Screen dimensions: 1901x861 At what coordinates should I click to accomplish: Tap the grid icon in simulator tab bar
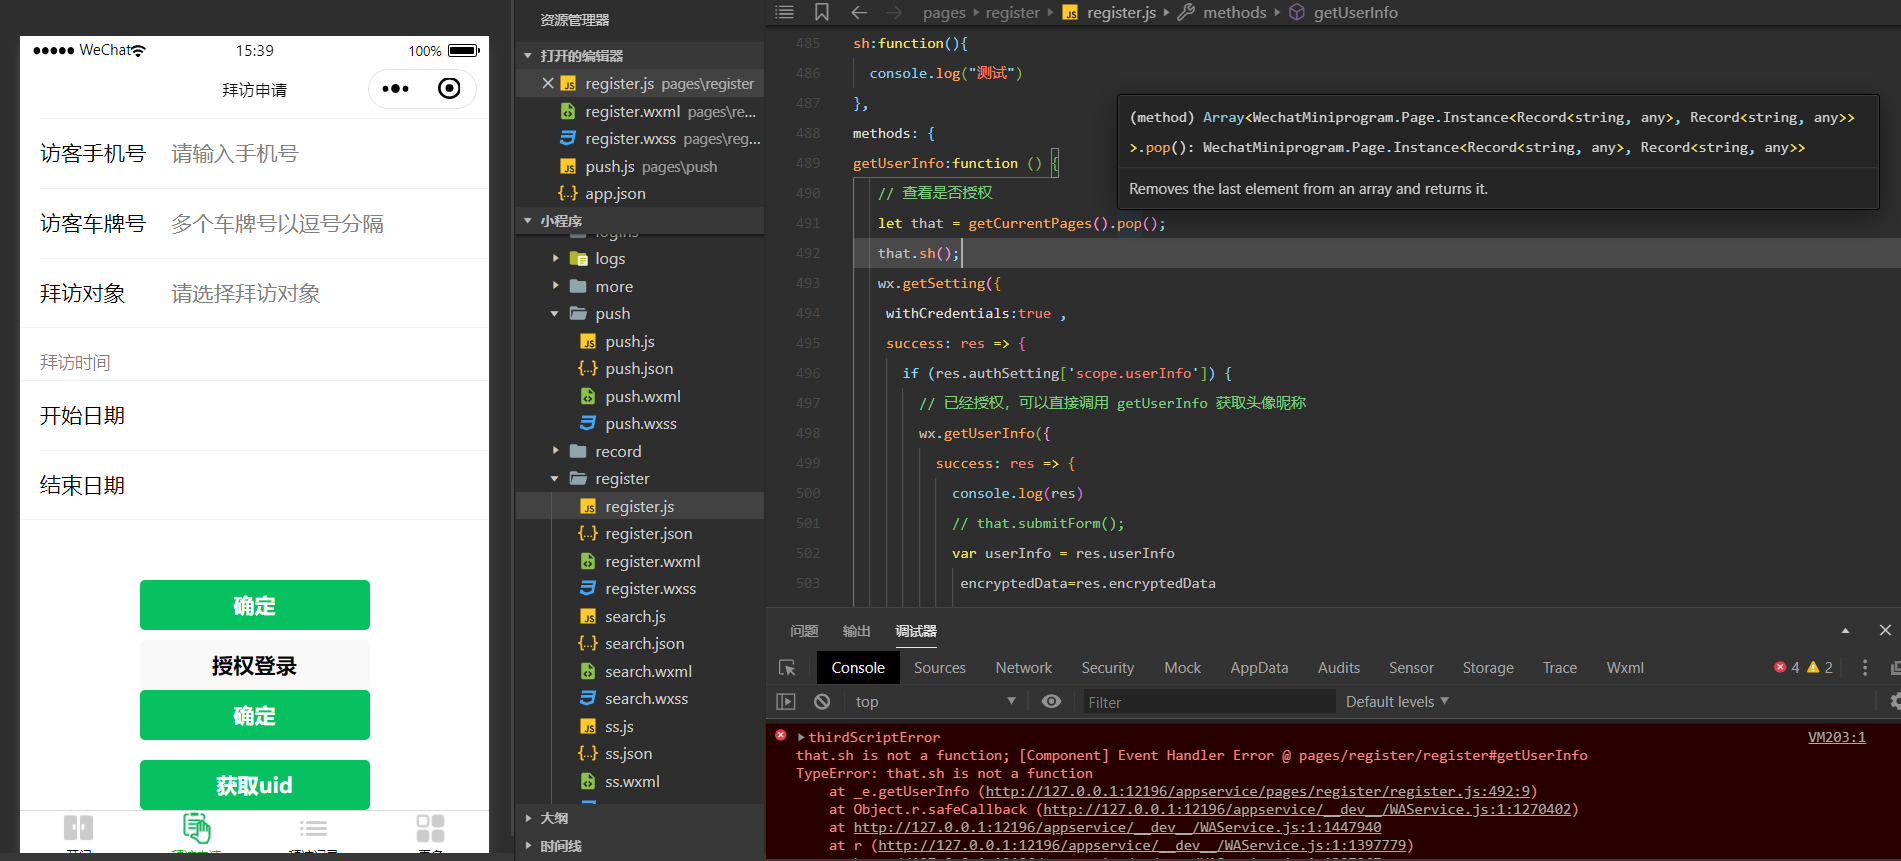[x=431, y=828]
